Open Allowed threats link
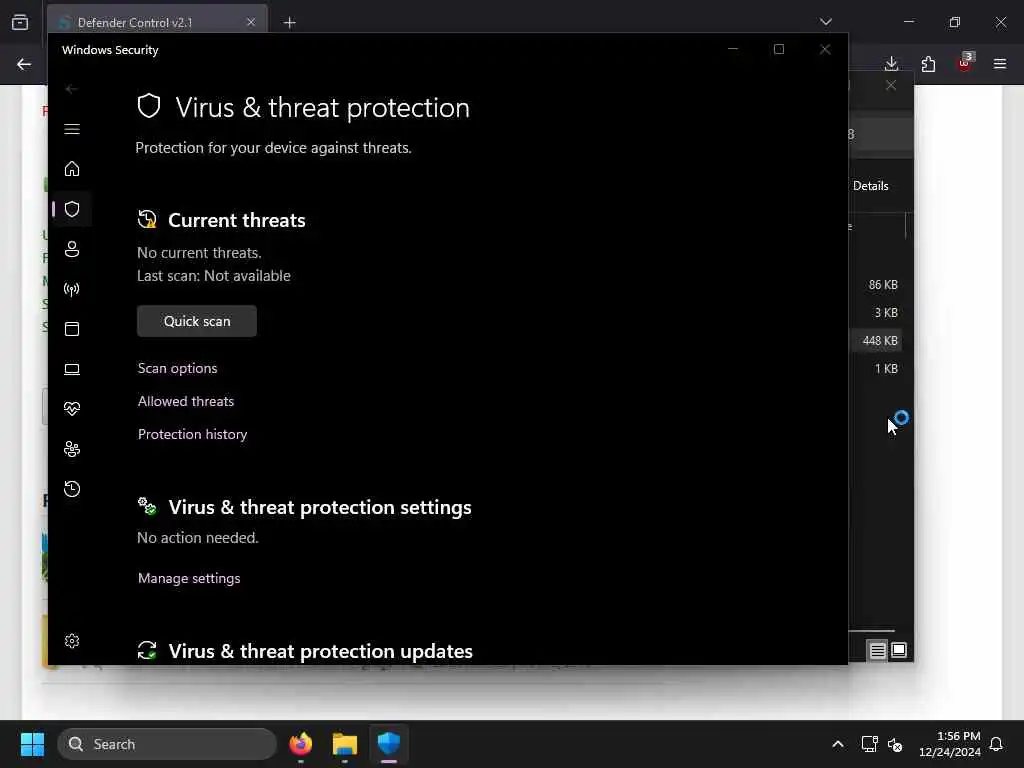Image resolution: width=1024 pixels, height=768 pixels. click(186, 401)
